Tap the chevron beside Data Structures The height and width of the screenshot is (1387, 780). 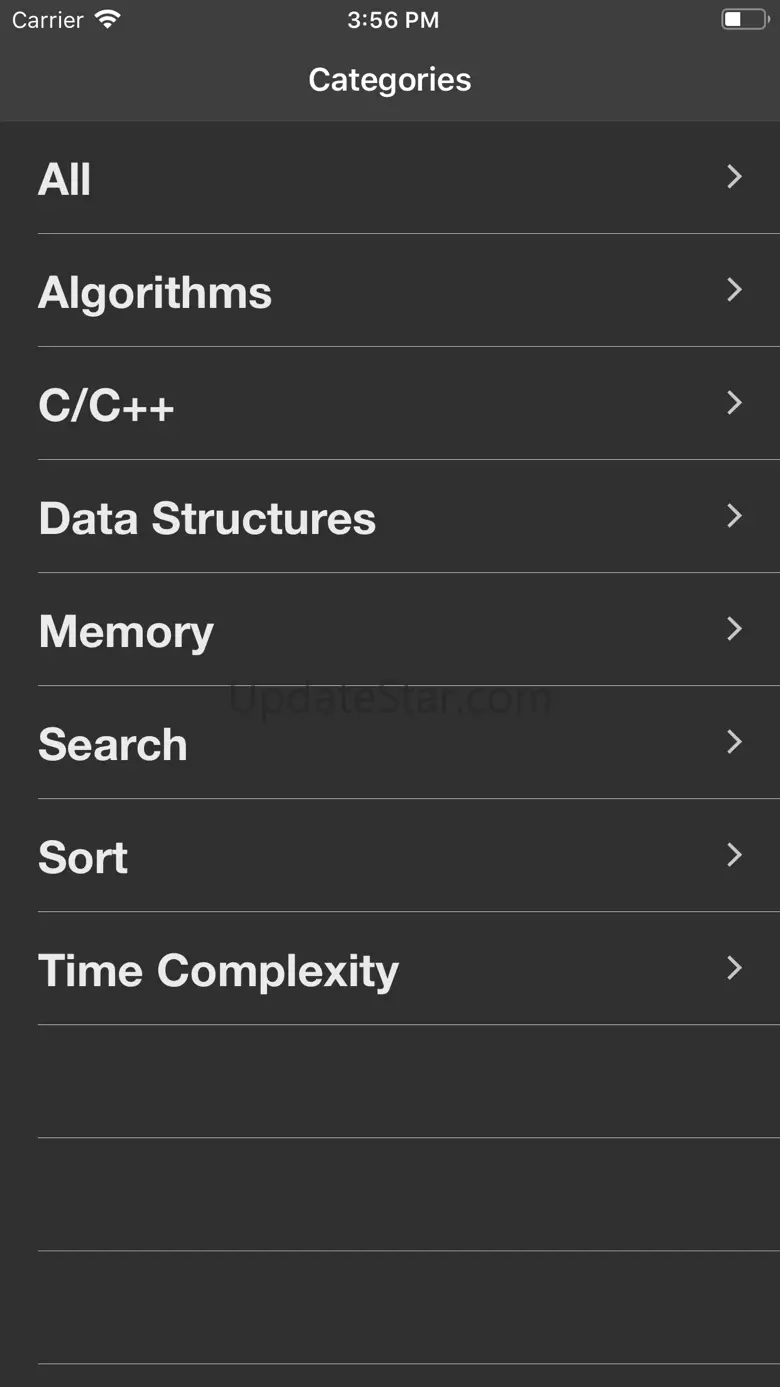point(734,516)
